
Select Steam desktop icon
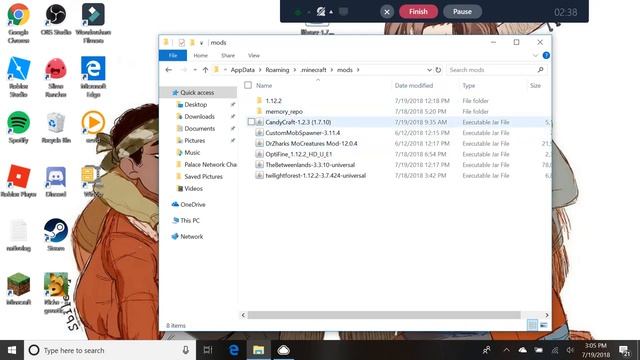tap(56, 235)
